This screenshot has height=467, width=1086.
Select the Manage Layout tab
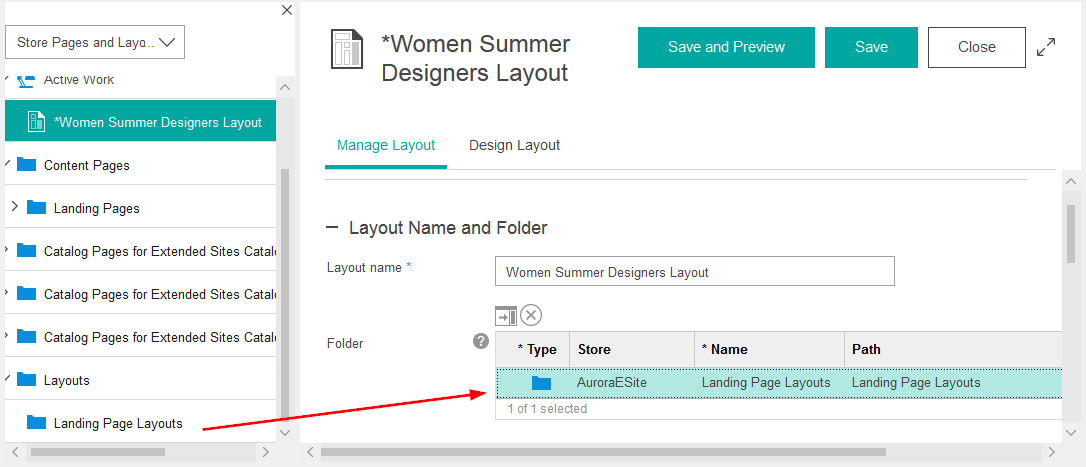386,145
